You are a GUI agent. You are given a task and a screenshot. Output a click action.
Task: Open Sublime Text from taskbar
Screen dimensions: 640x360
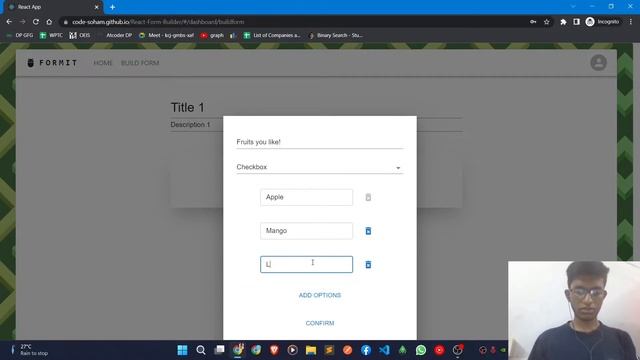pyautogui.click(x=329, y=350)
